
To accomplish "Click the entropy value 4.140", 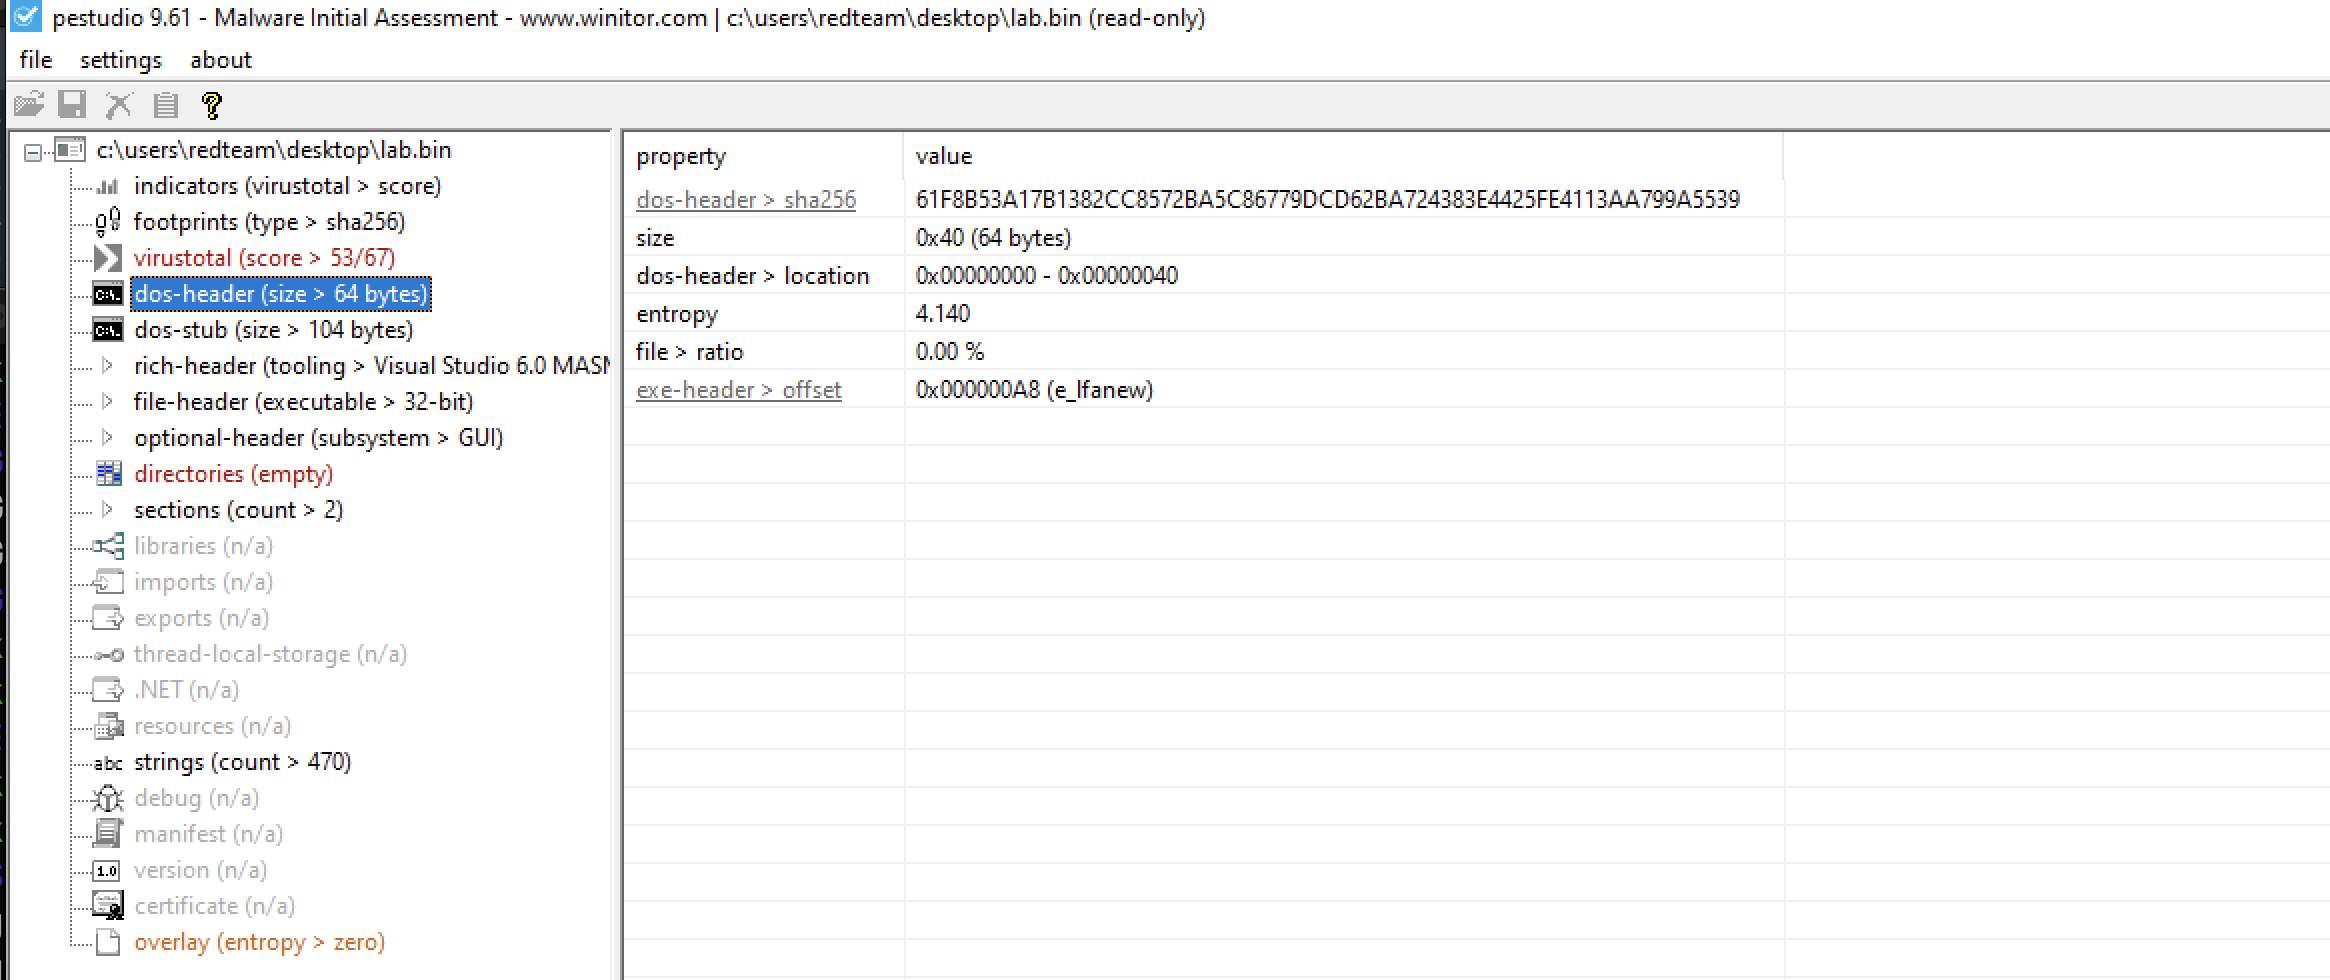I will click(942, 314).
